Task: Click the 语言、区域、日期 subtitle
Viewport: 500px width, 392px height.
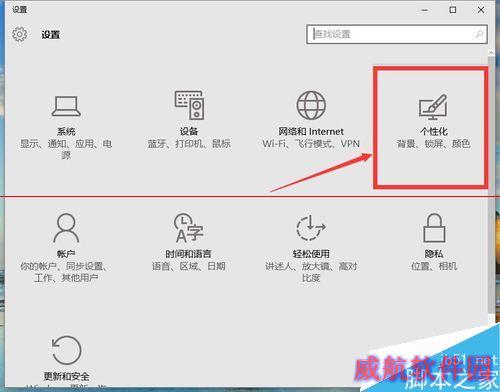Action: click(189, 266)
